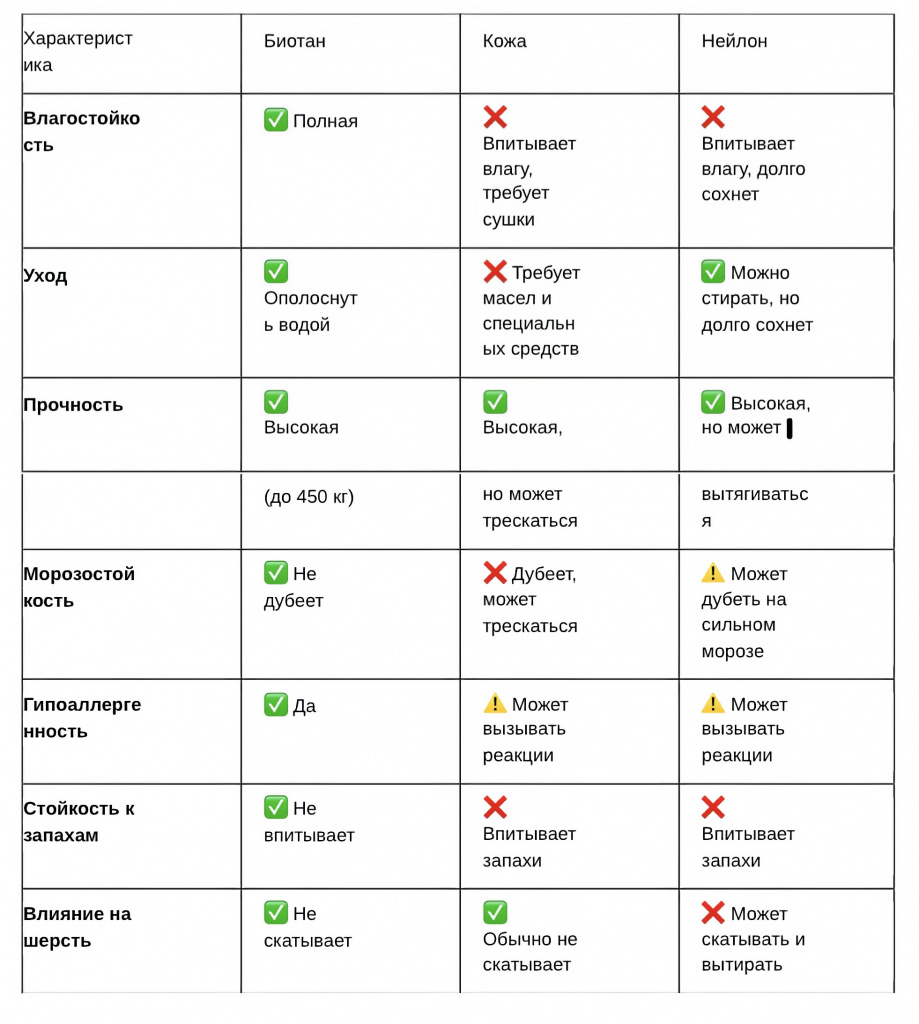The image size is (919, 1024).
Task: Click warning icon in Нейлон Морозостойкость cell
Action: pyautogui.click(x=713, y=573)
